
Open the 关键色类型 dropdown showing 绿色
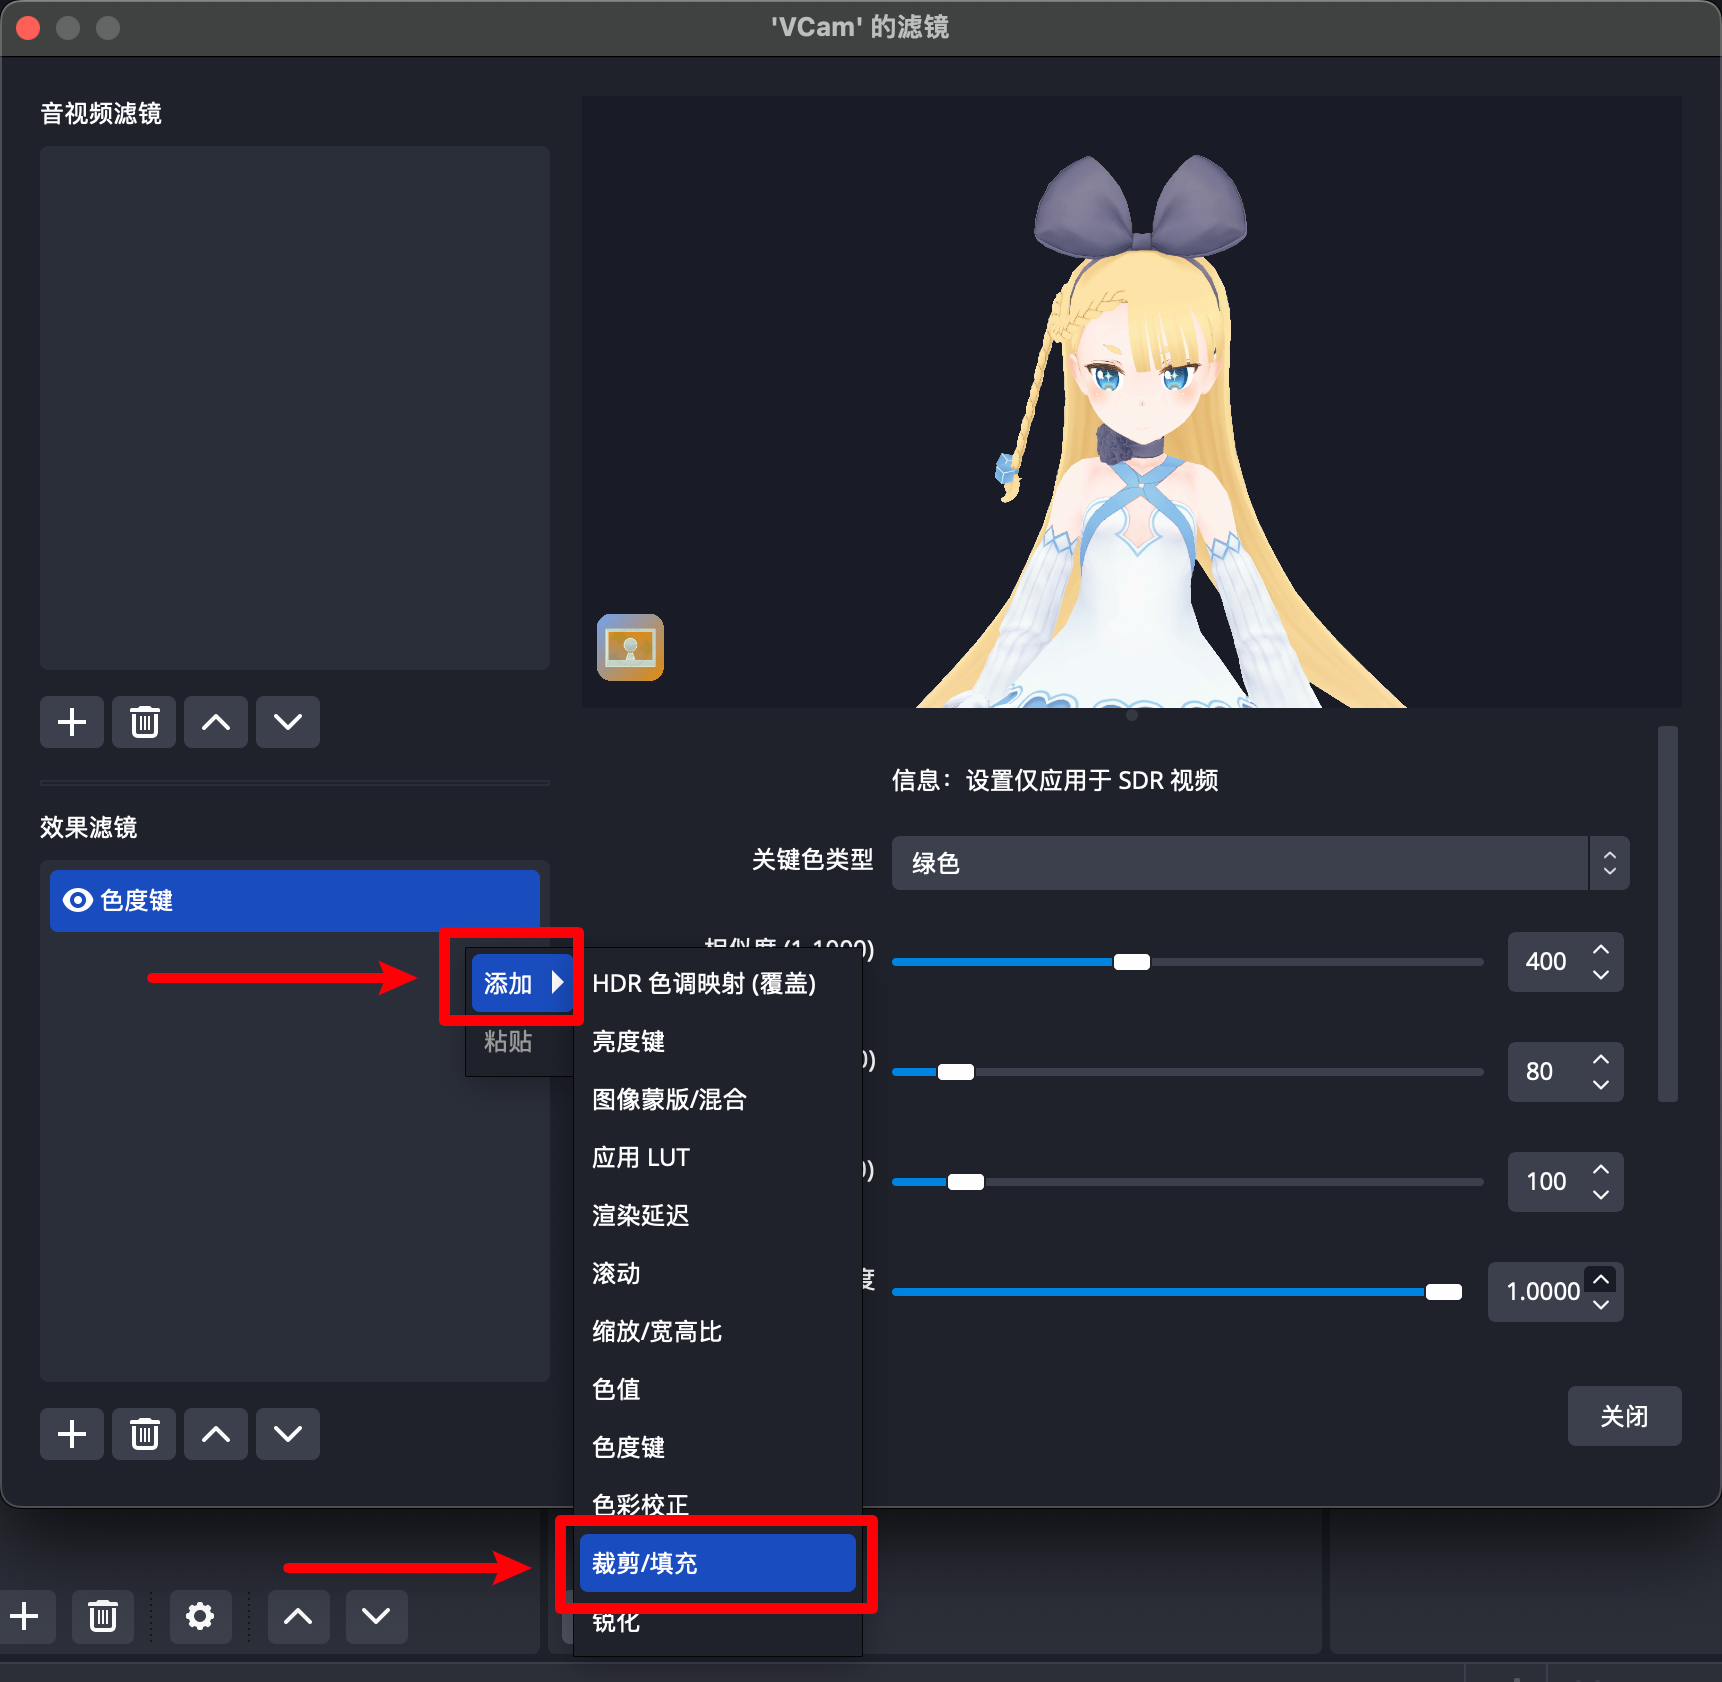tap(1260, 863)
